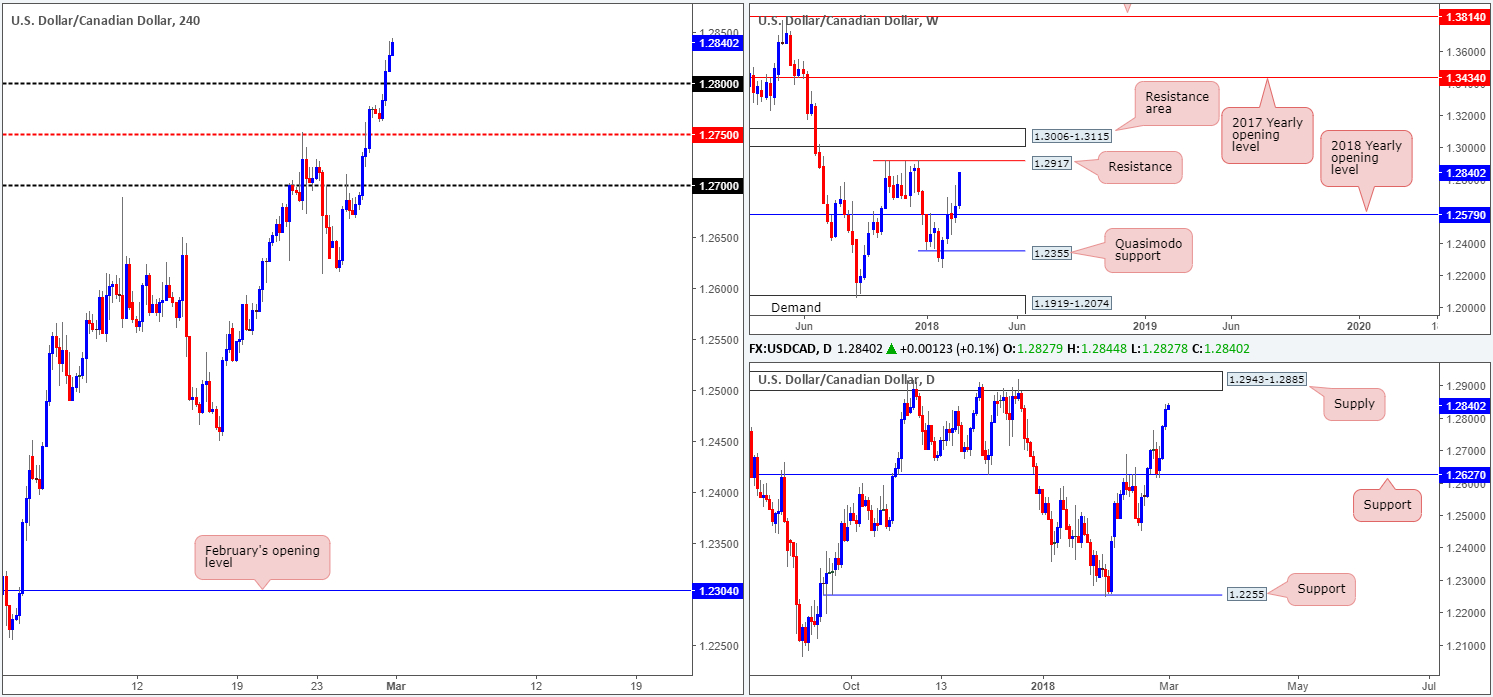This screenshot has width=1493, height=697.
Task: Click the 240-minute chart title text
Action: [x=106, y=20]
